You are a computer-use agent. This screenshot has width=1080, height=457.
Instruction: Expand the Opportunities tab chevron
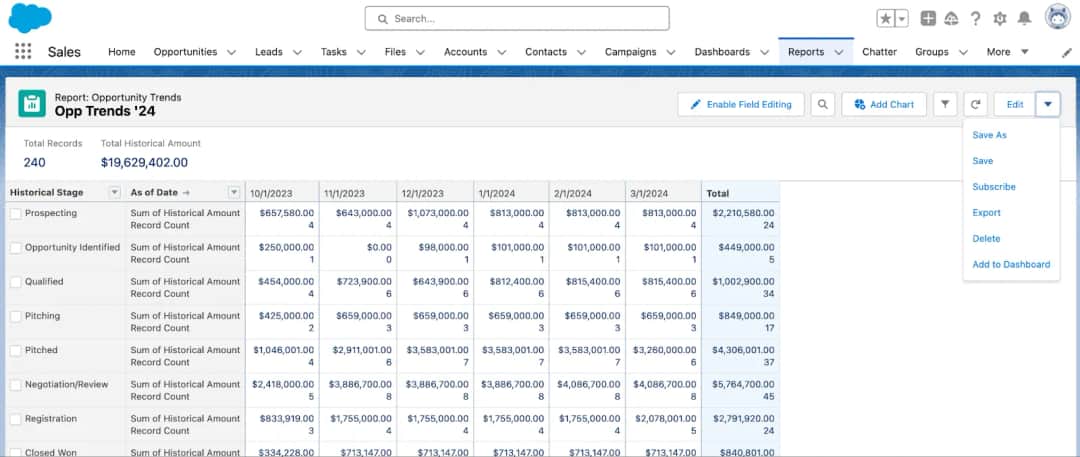[x=231, y=52]
